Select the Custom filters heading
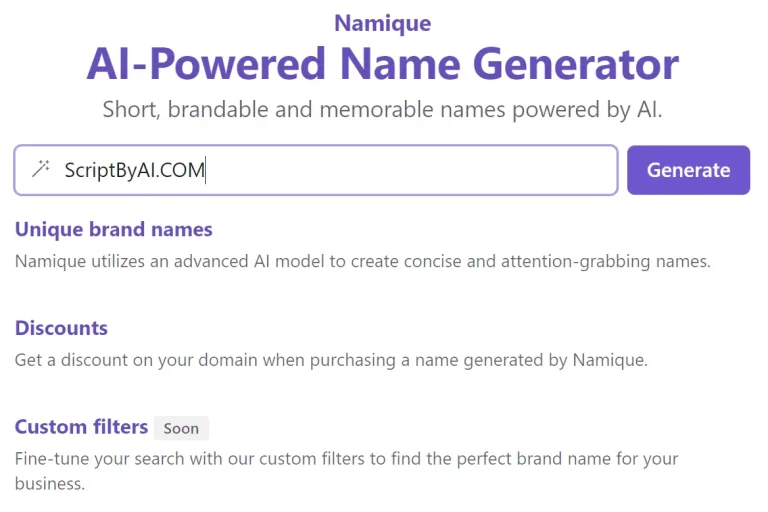 point(81,427)
